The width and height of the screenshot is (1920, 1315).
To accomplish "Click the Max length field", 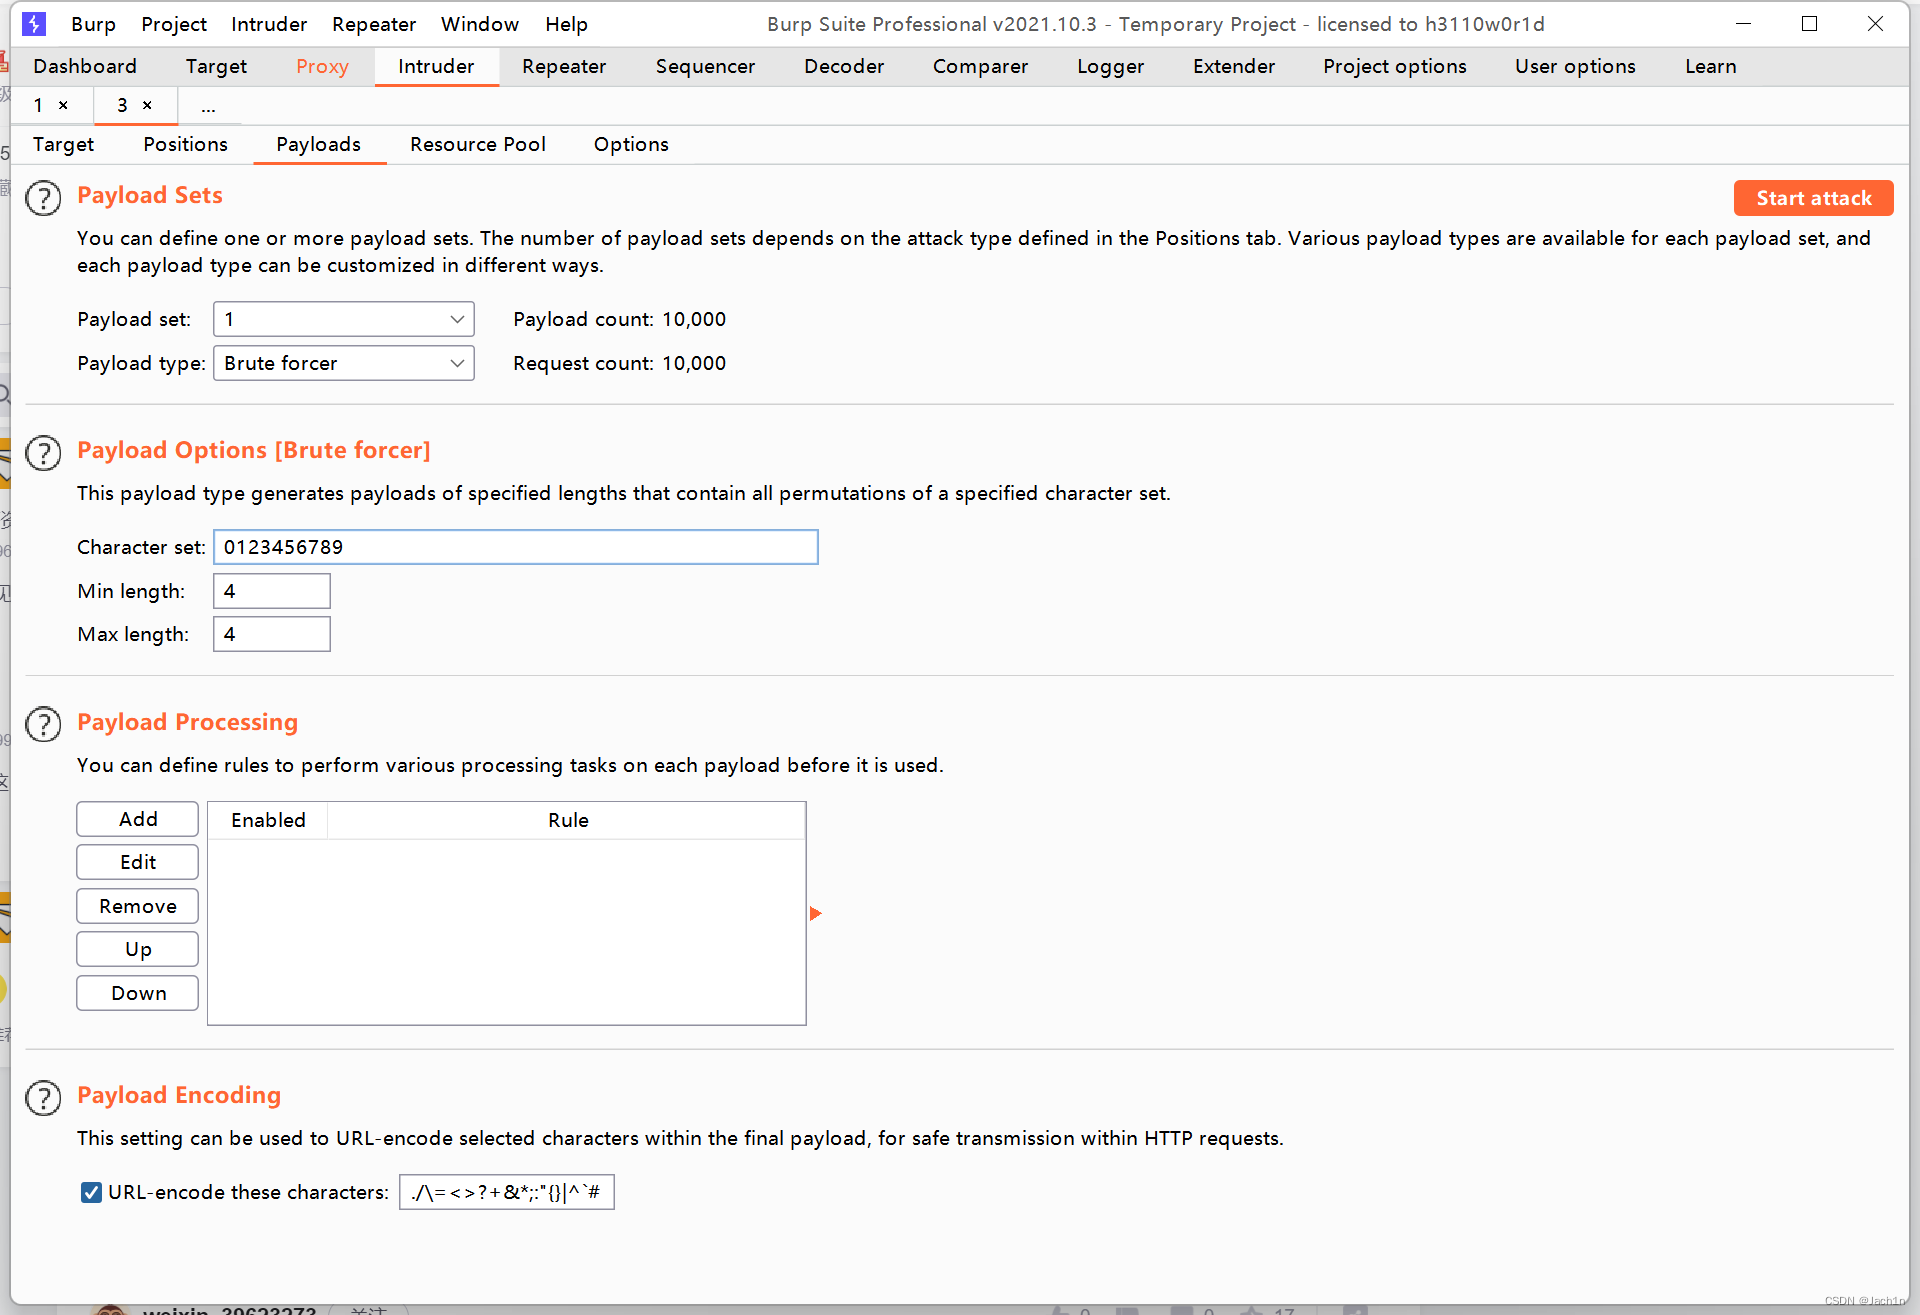I will click(x=271, y=634).
